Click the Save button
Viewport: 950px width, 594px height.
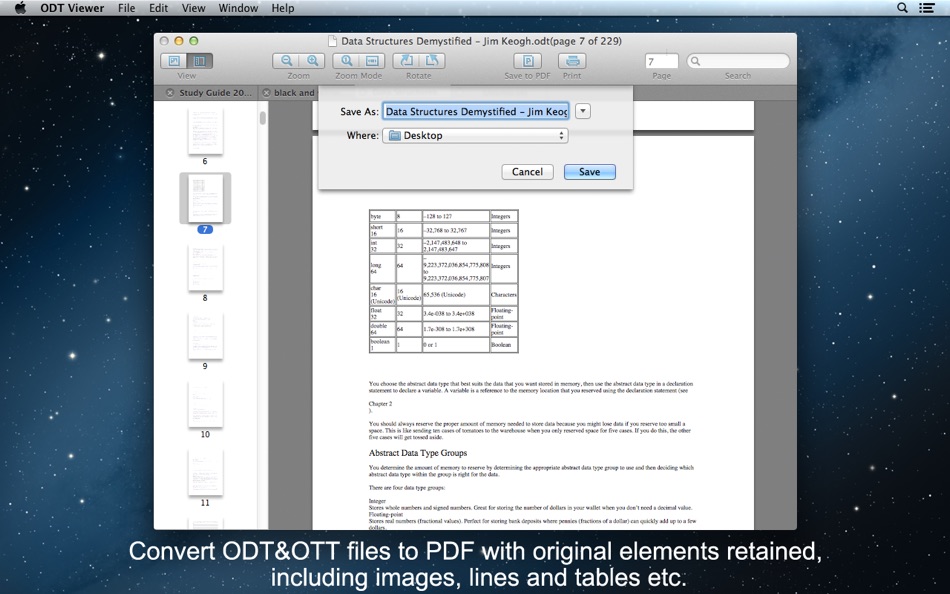click(590, 172)
